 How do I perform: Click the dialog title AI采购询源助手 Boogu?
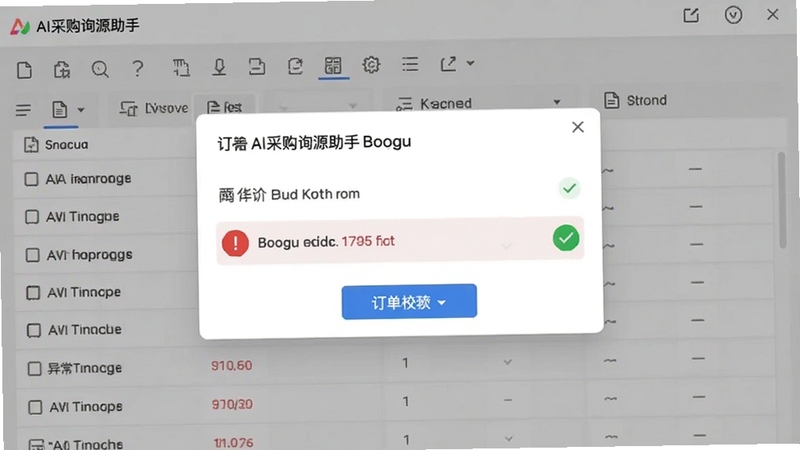pos(314,143)
